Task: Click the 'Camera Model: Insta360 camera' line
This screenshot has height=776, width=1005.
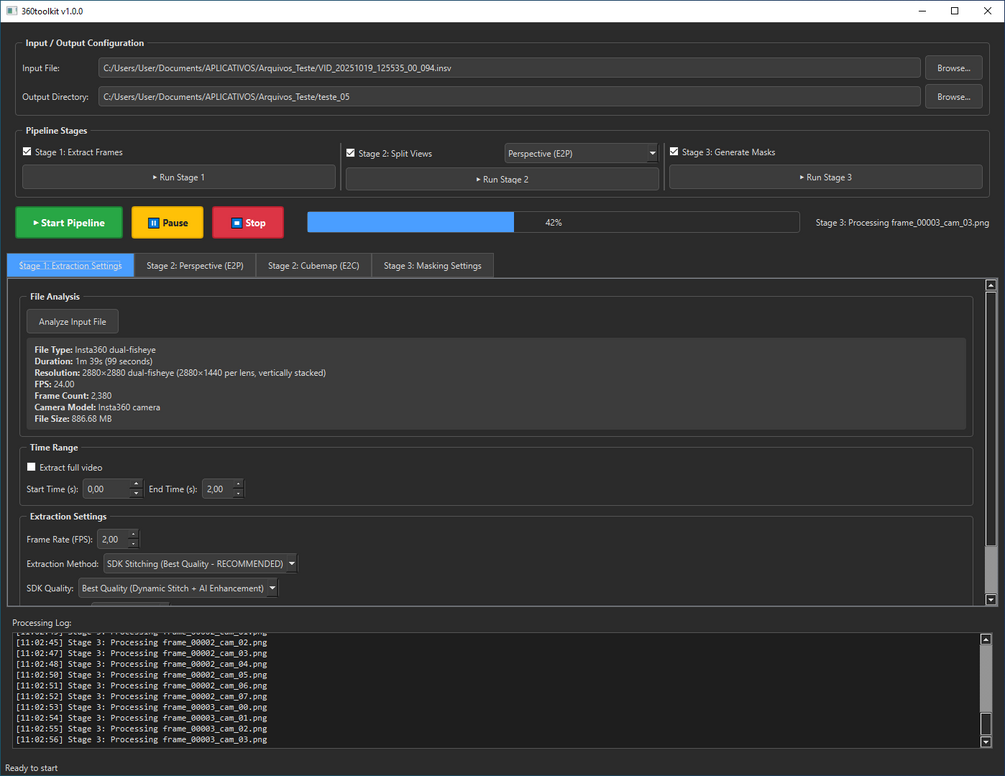Action: tap(97, 408)
